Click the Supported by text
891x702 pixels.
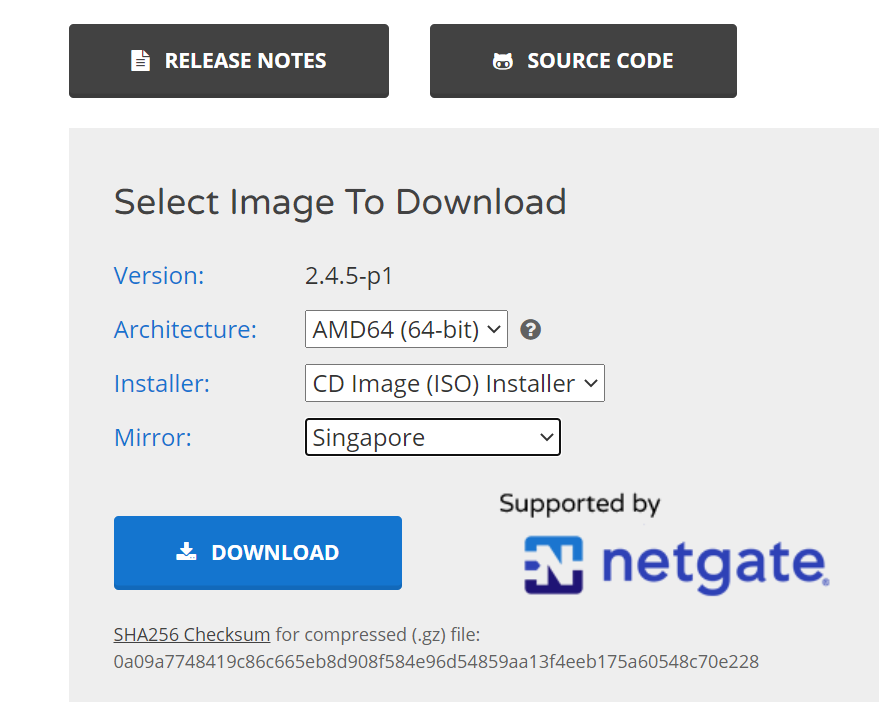579,503
